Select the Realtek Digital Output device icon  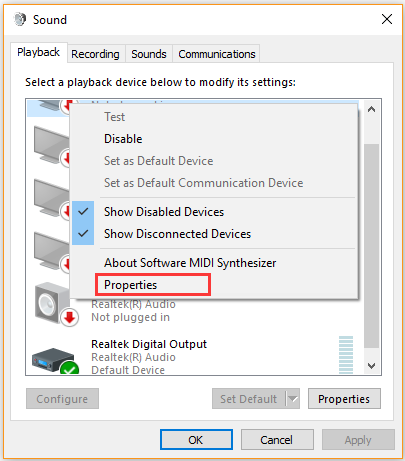(x=53, y=361)
